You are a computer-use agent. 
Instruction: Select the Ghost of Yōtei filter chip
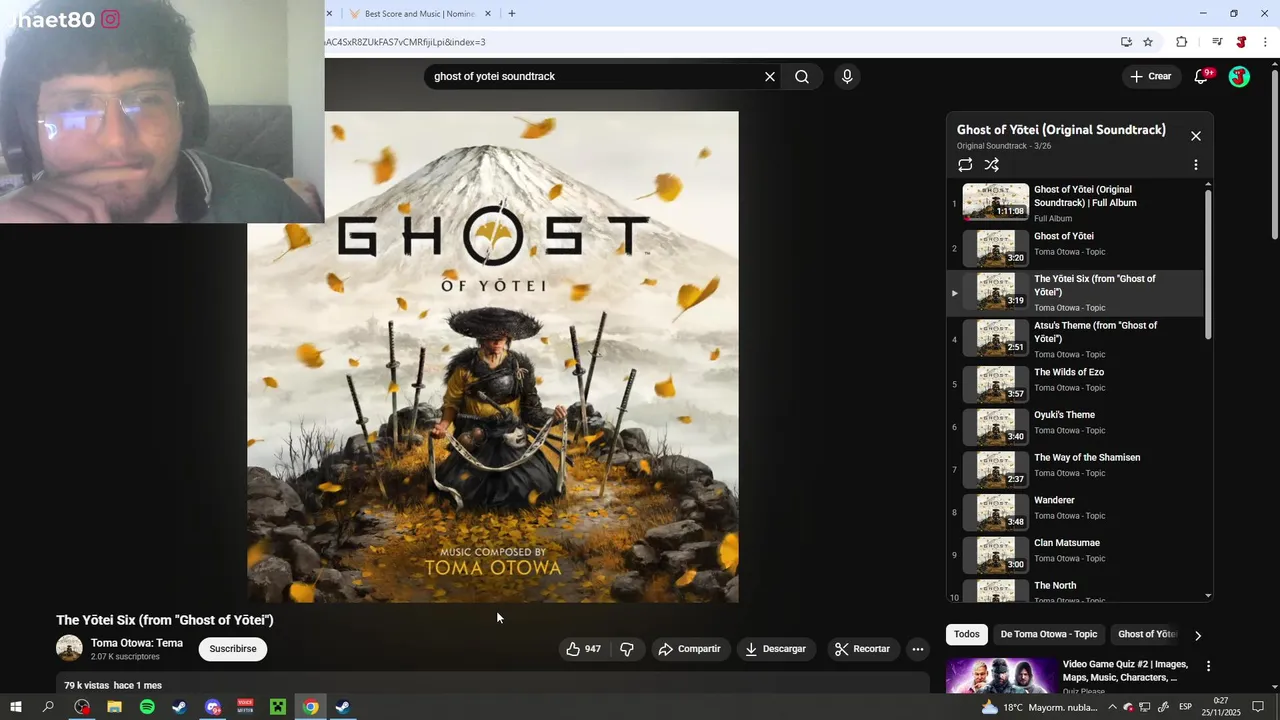pyautogui.click(x=1146, y=634)
